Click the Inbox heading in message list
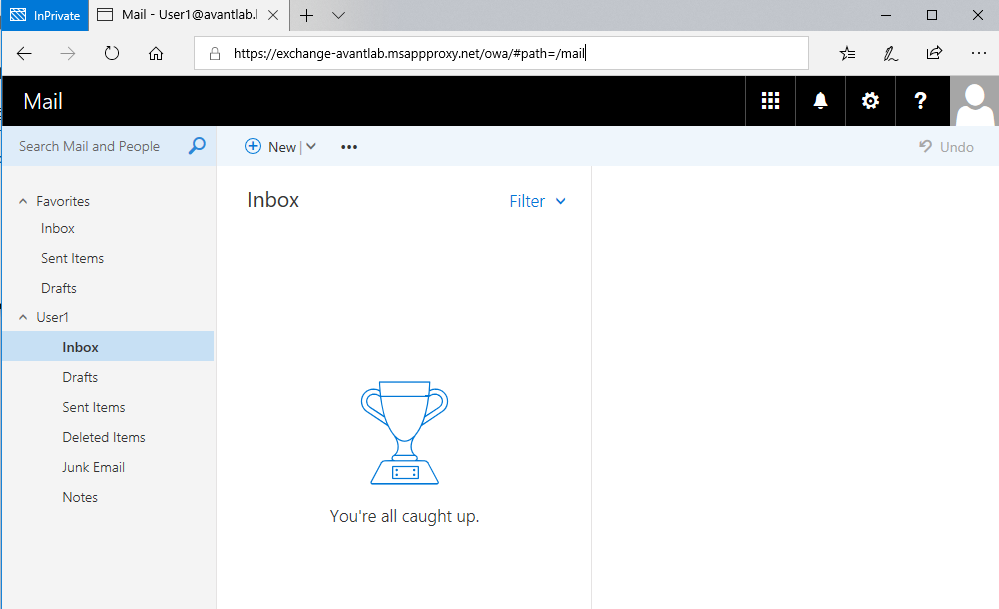999x609 pixels. tap(273, 200)
